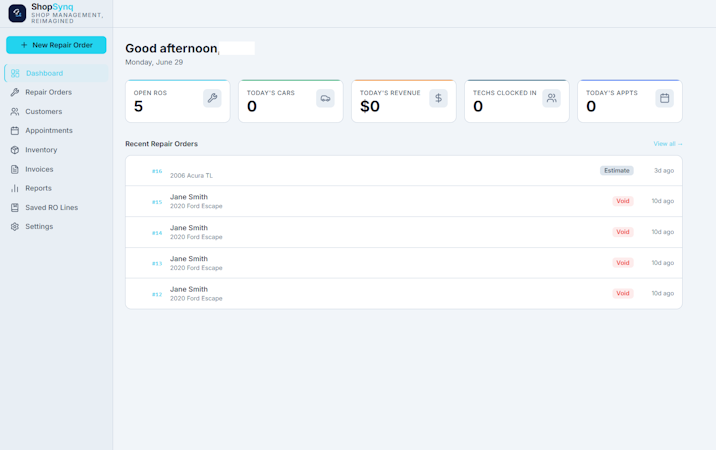Image resolution: width=716 pixels, height=450 pixels.
Task: Open the Reports section
Action: pos(56,188)
